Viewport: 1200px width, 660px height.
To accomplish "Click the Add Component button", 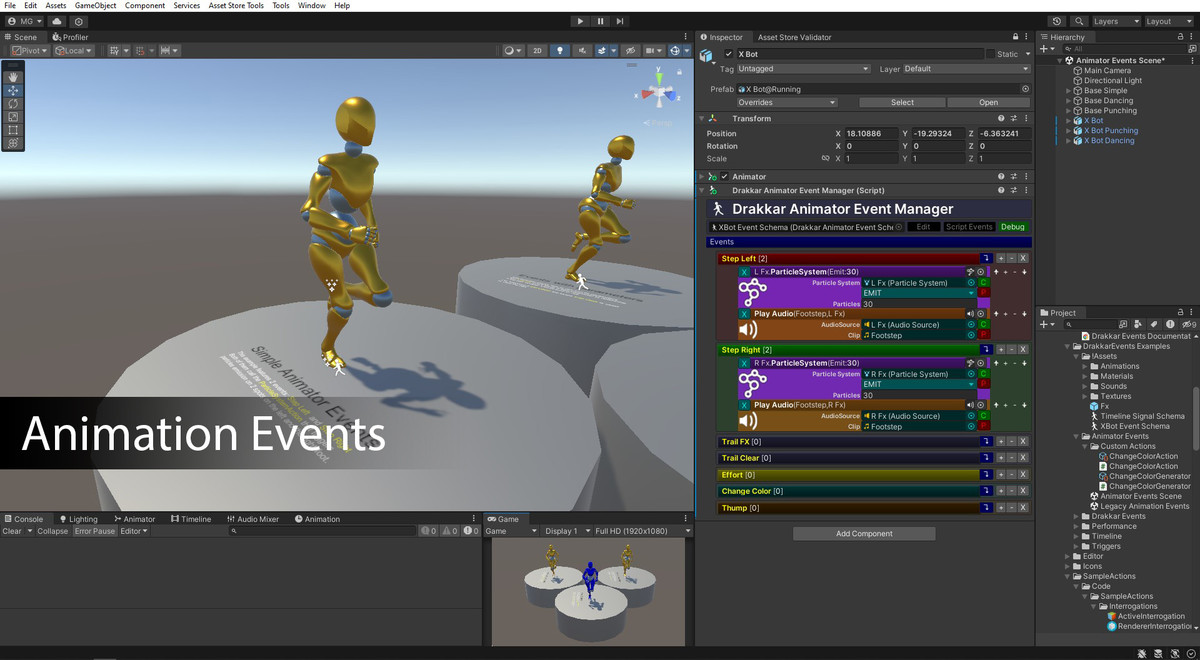I will tap(864, 534).
